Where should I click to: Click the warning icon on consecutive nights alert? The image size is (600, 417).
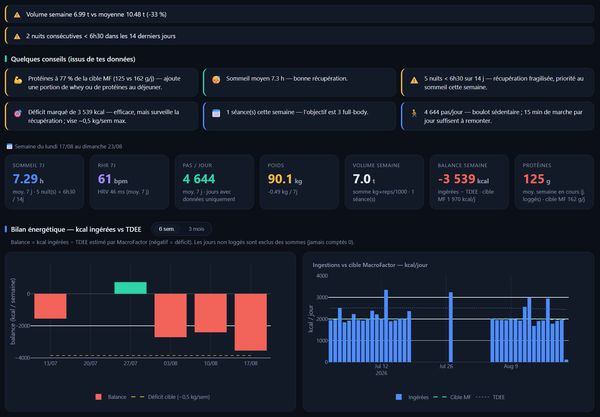click(x=17, y=36)
